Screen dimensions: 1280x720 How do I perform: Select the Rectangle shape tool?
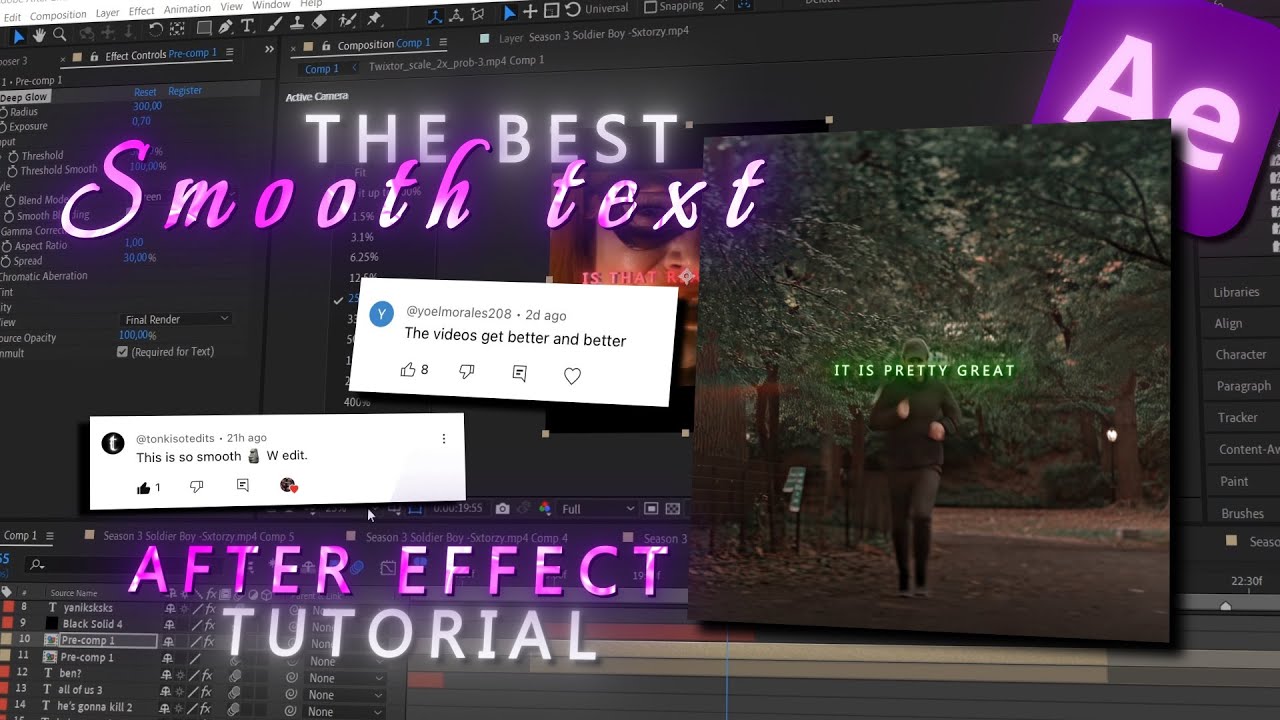click(x=204, y=27)
